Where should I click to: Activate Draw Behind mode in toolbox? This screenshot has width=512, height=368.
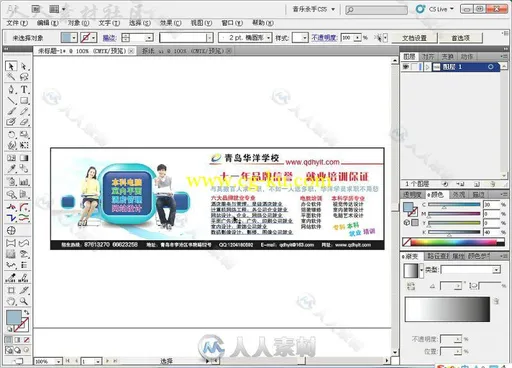pyautogui.click(x=17, y=350)
